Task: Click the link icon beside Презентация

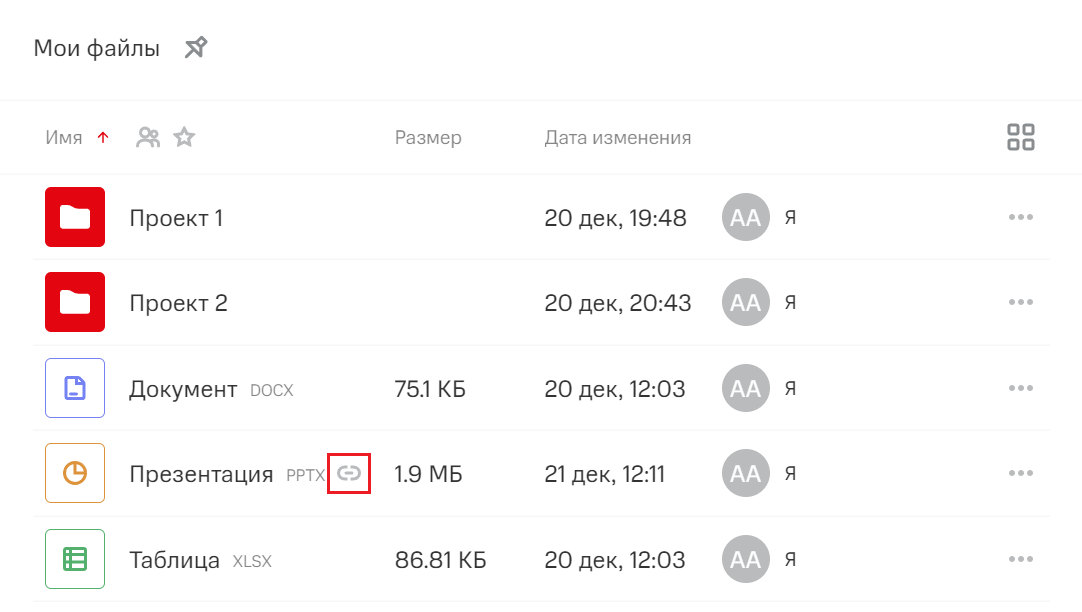Action: (348, 473)
